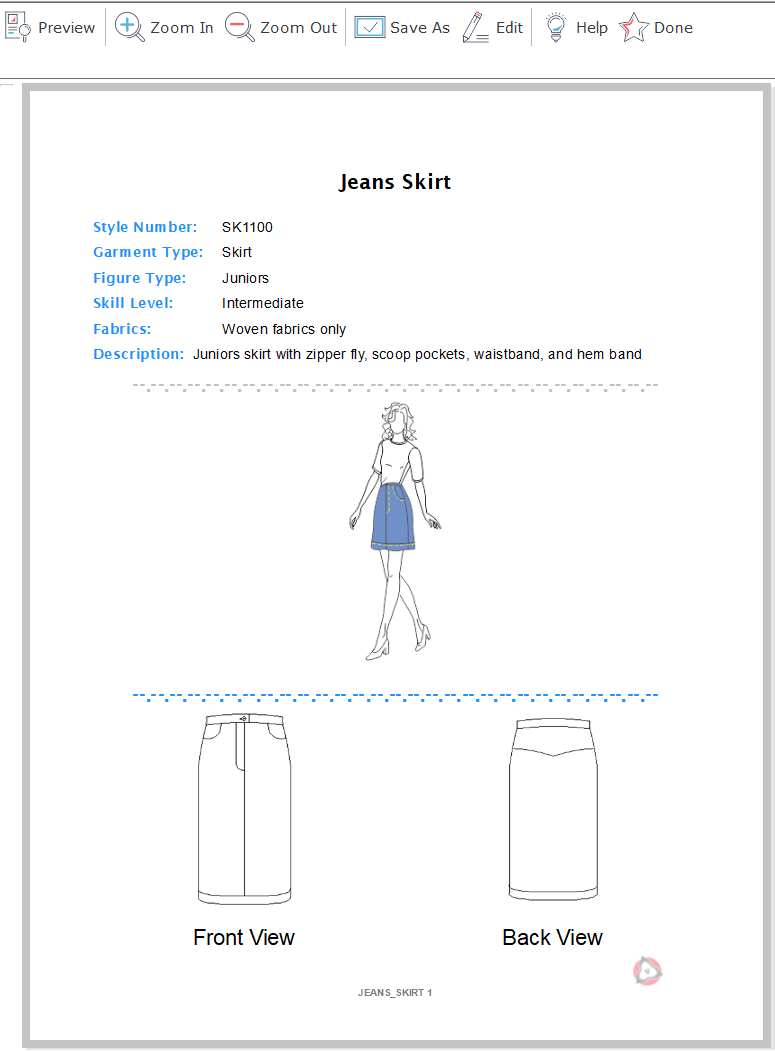Screen dimensions: 775x1051
Task: Select the Intermediate skill level value
Action: (x=263, y=303)
